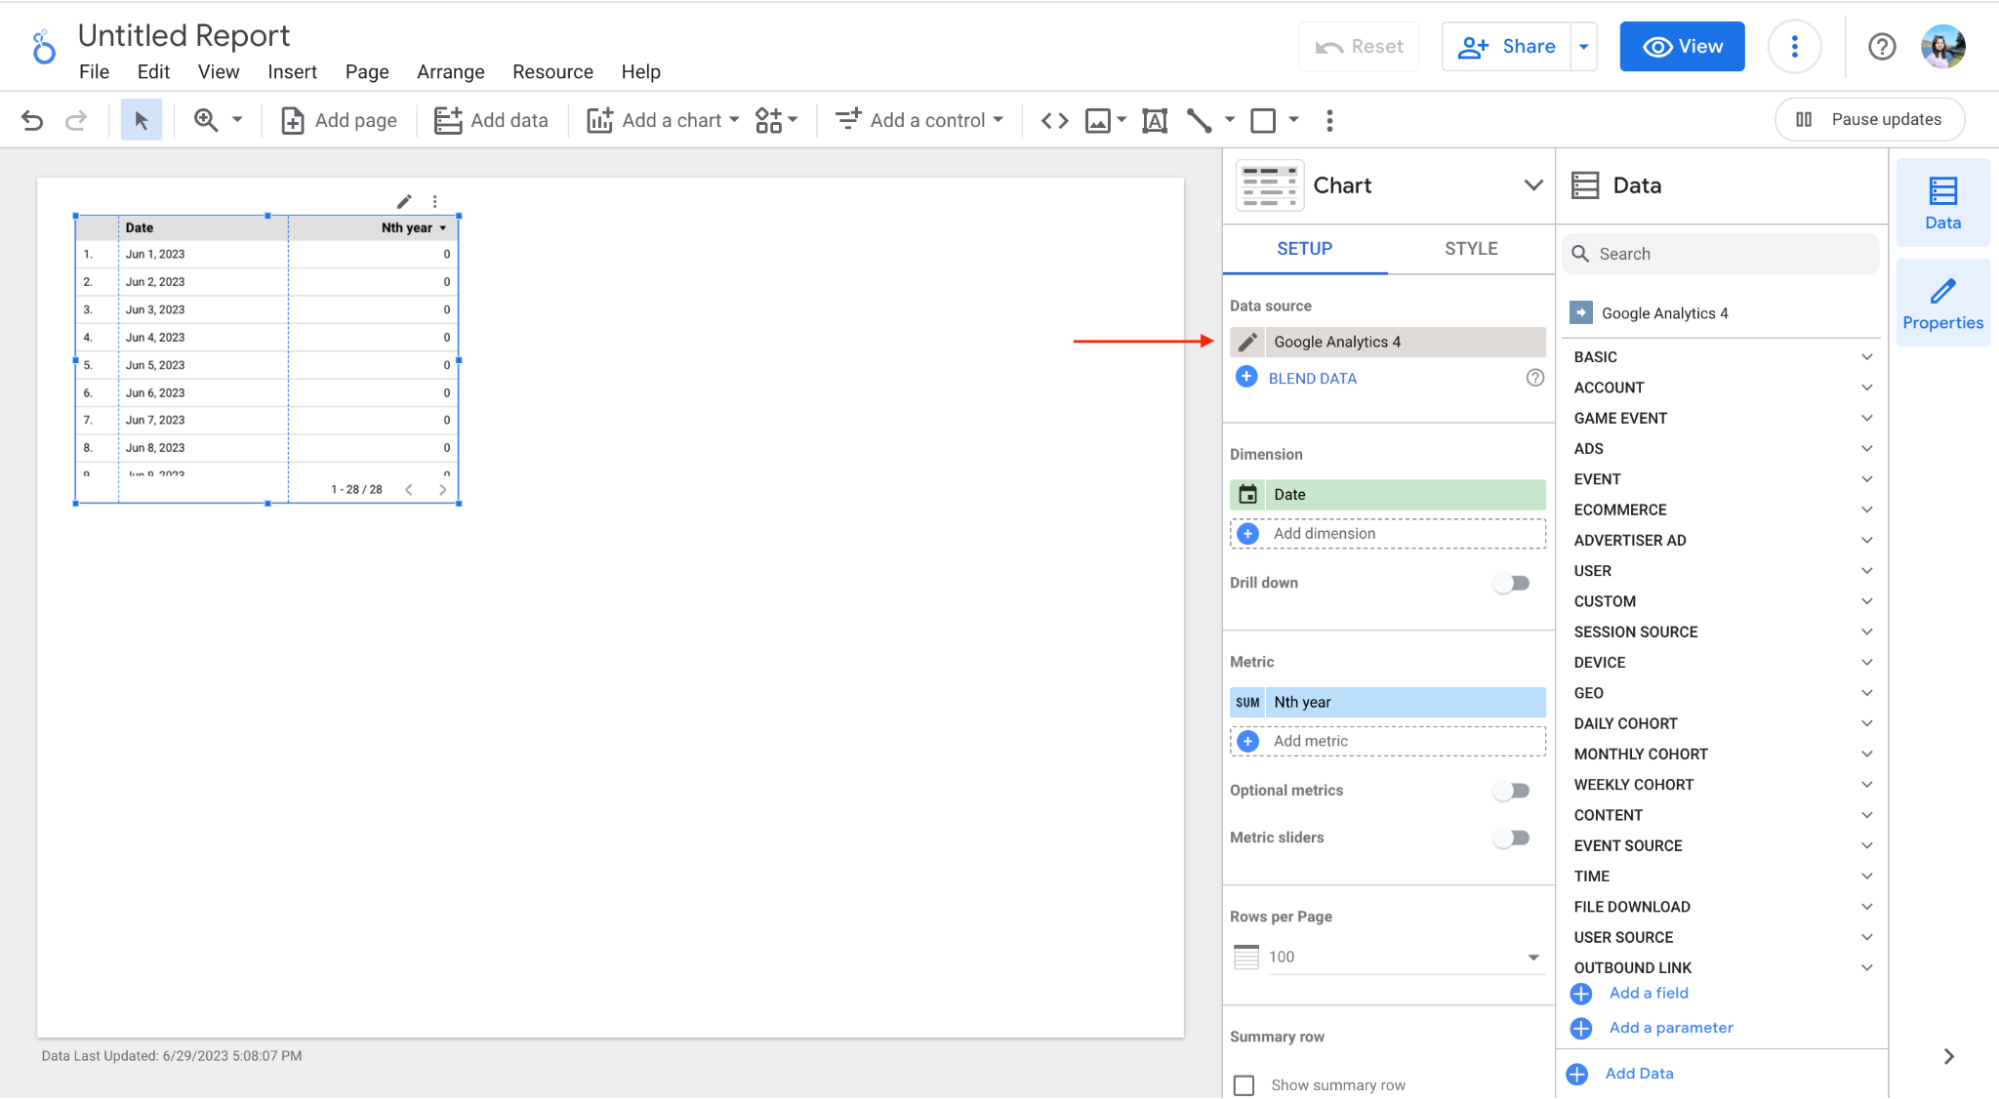
Task: Open the Arrange menu
Action: (x=450, y=72)
